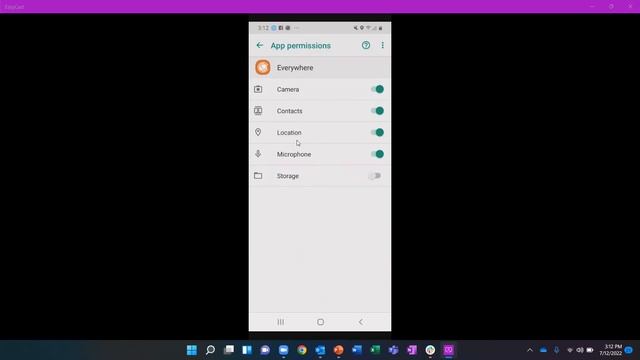This screenshot has width=640, height=360.
Task: Select the Camera label text
Action: 288,89
